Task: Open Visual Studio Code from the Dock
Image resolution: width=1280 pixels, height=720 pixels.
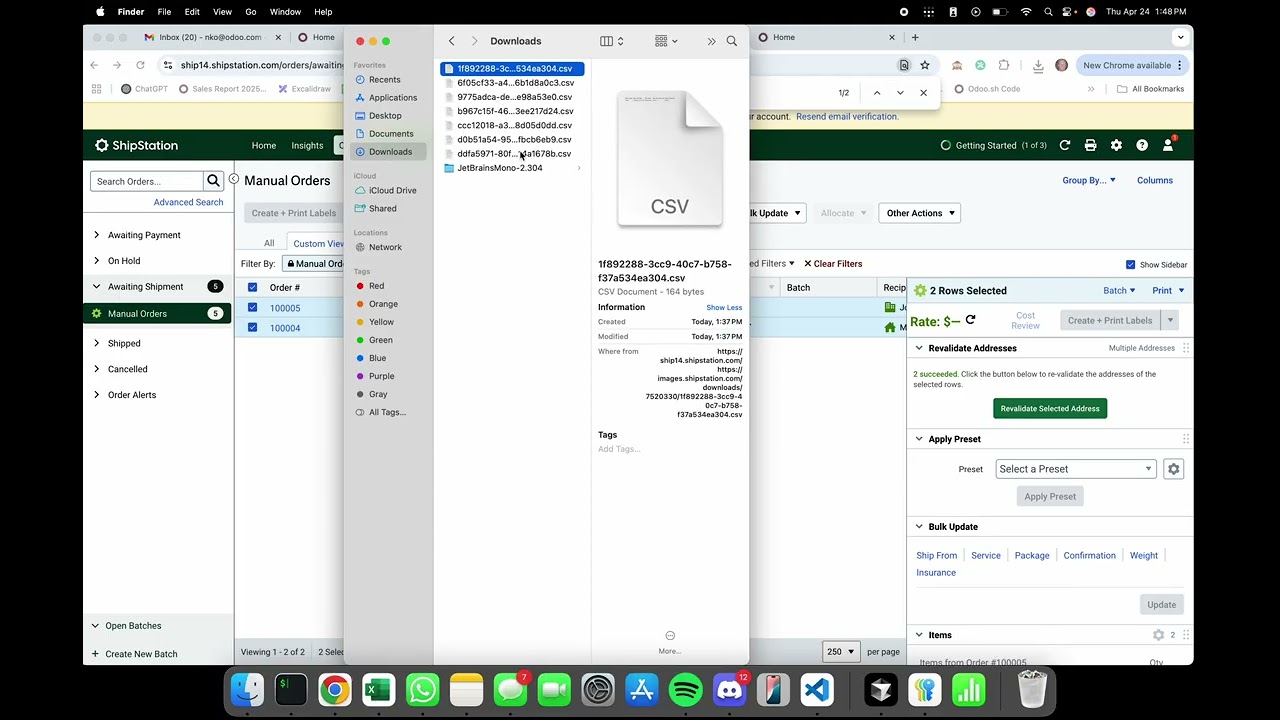Action: click(817, 690)
